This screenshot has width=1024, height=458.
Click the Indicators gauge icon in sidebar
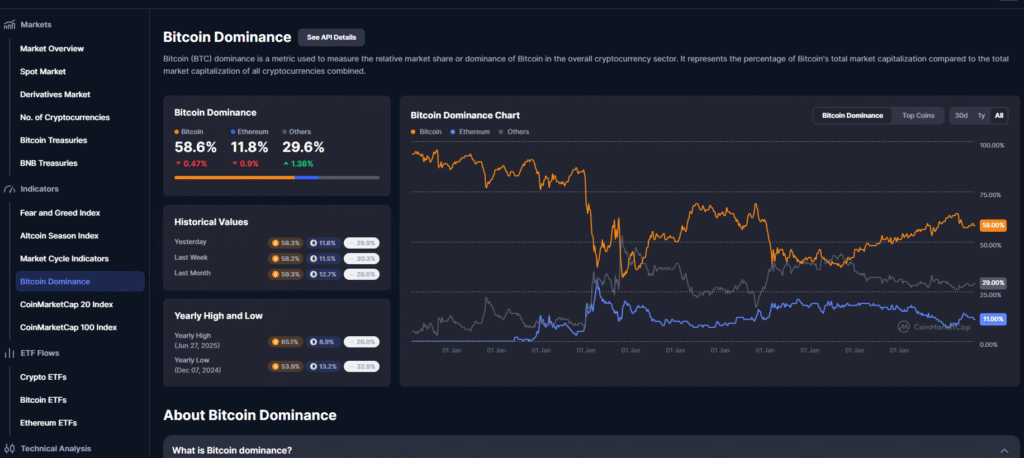tap(7, 188)
